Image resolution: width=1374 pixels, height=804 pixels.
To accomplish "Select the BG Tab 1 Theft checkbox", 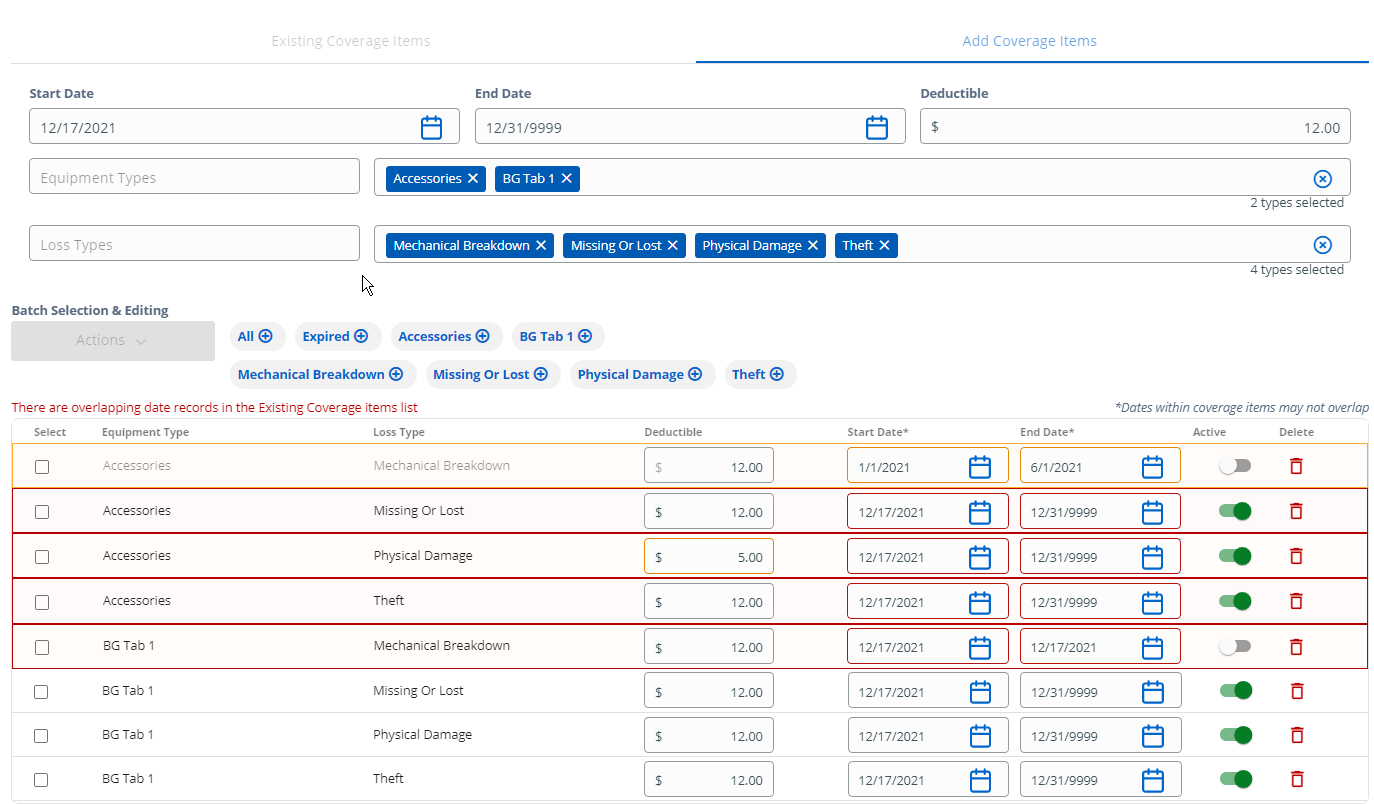I will (41, 780).
